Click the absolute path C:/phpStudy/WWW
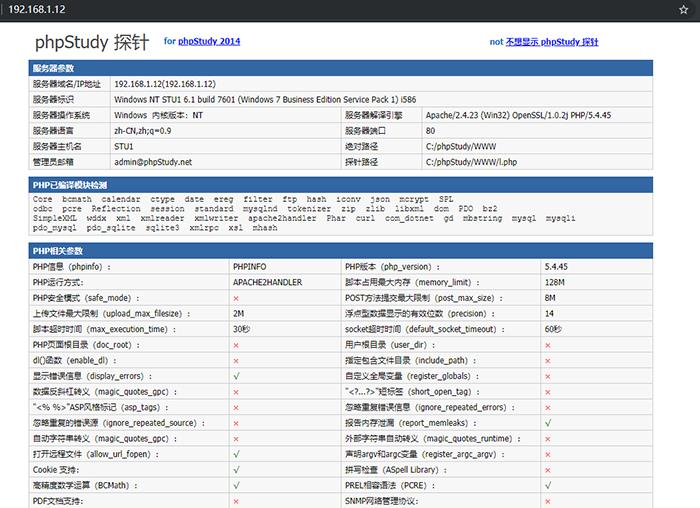 (461, 146)
